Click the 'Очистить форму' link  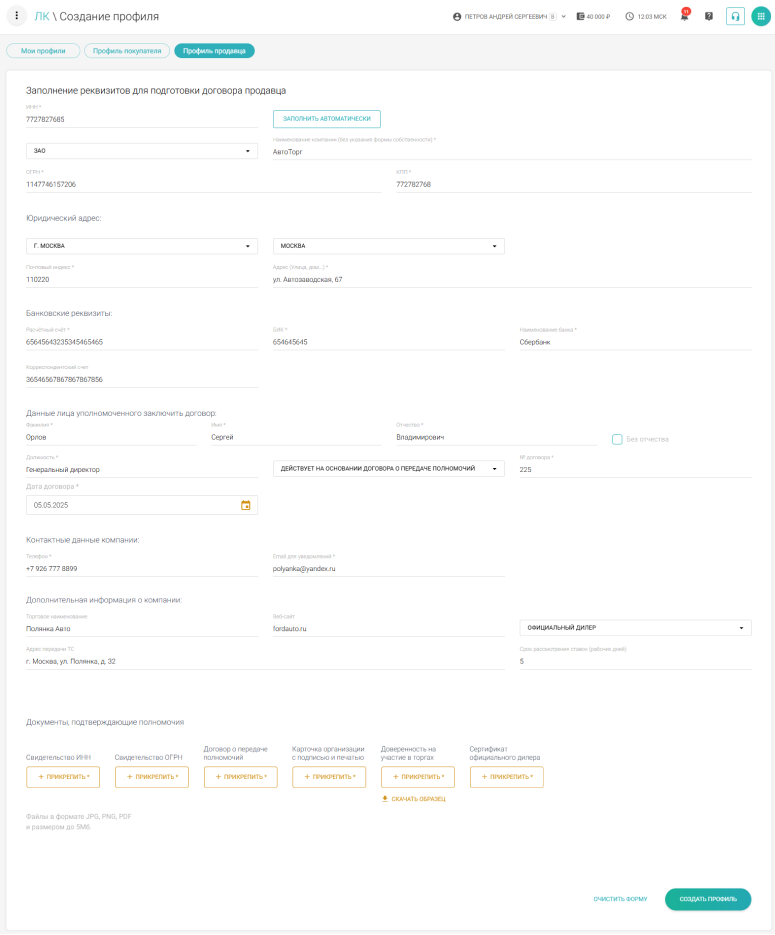[x=620, y=899]
